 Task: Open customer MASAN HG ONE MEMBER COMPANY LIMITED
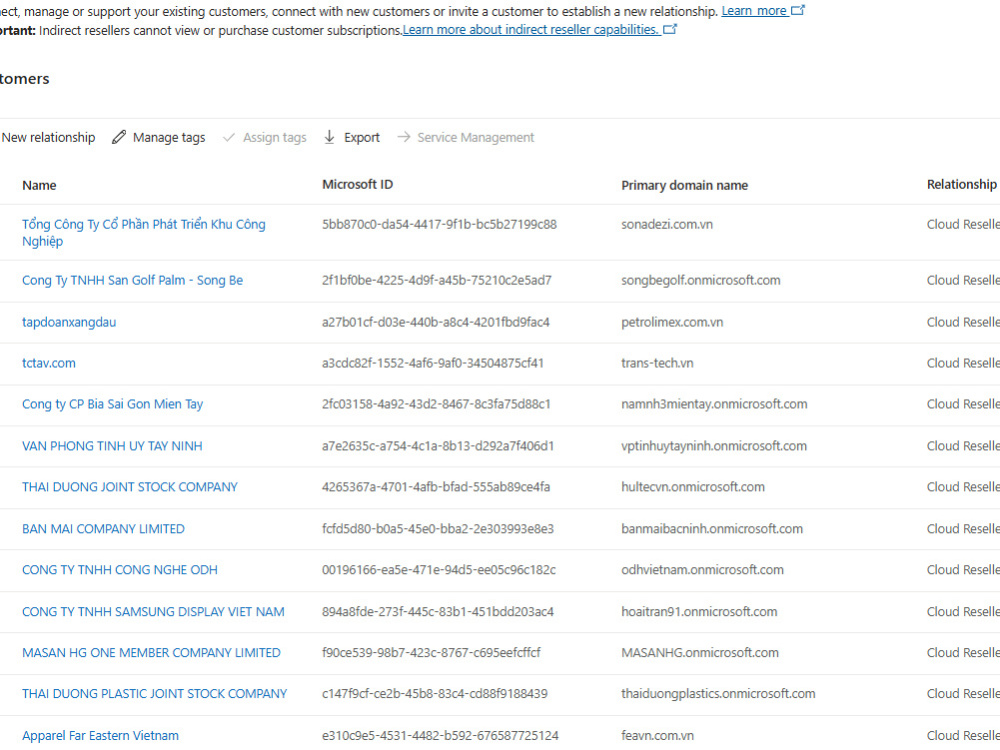[151, 652]
